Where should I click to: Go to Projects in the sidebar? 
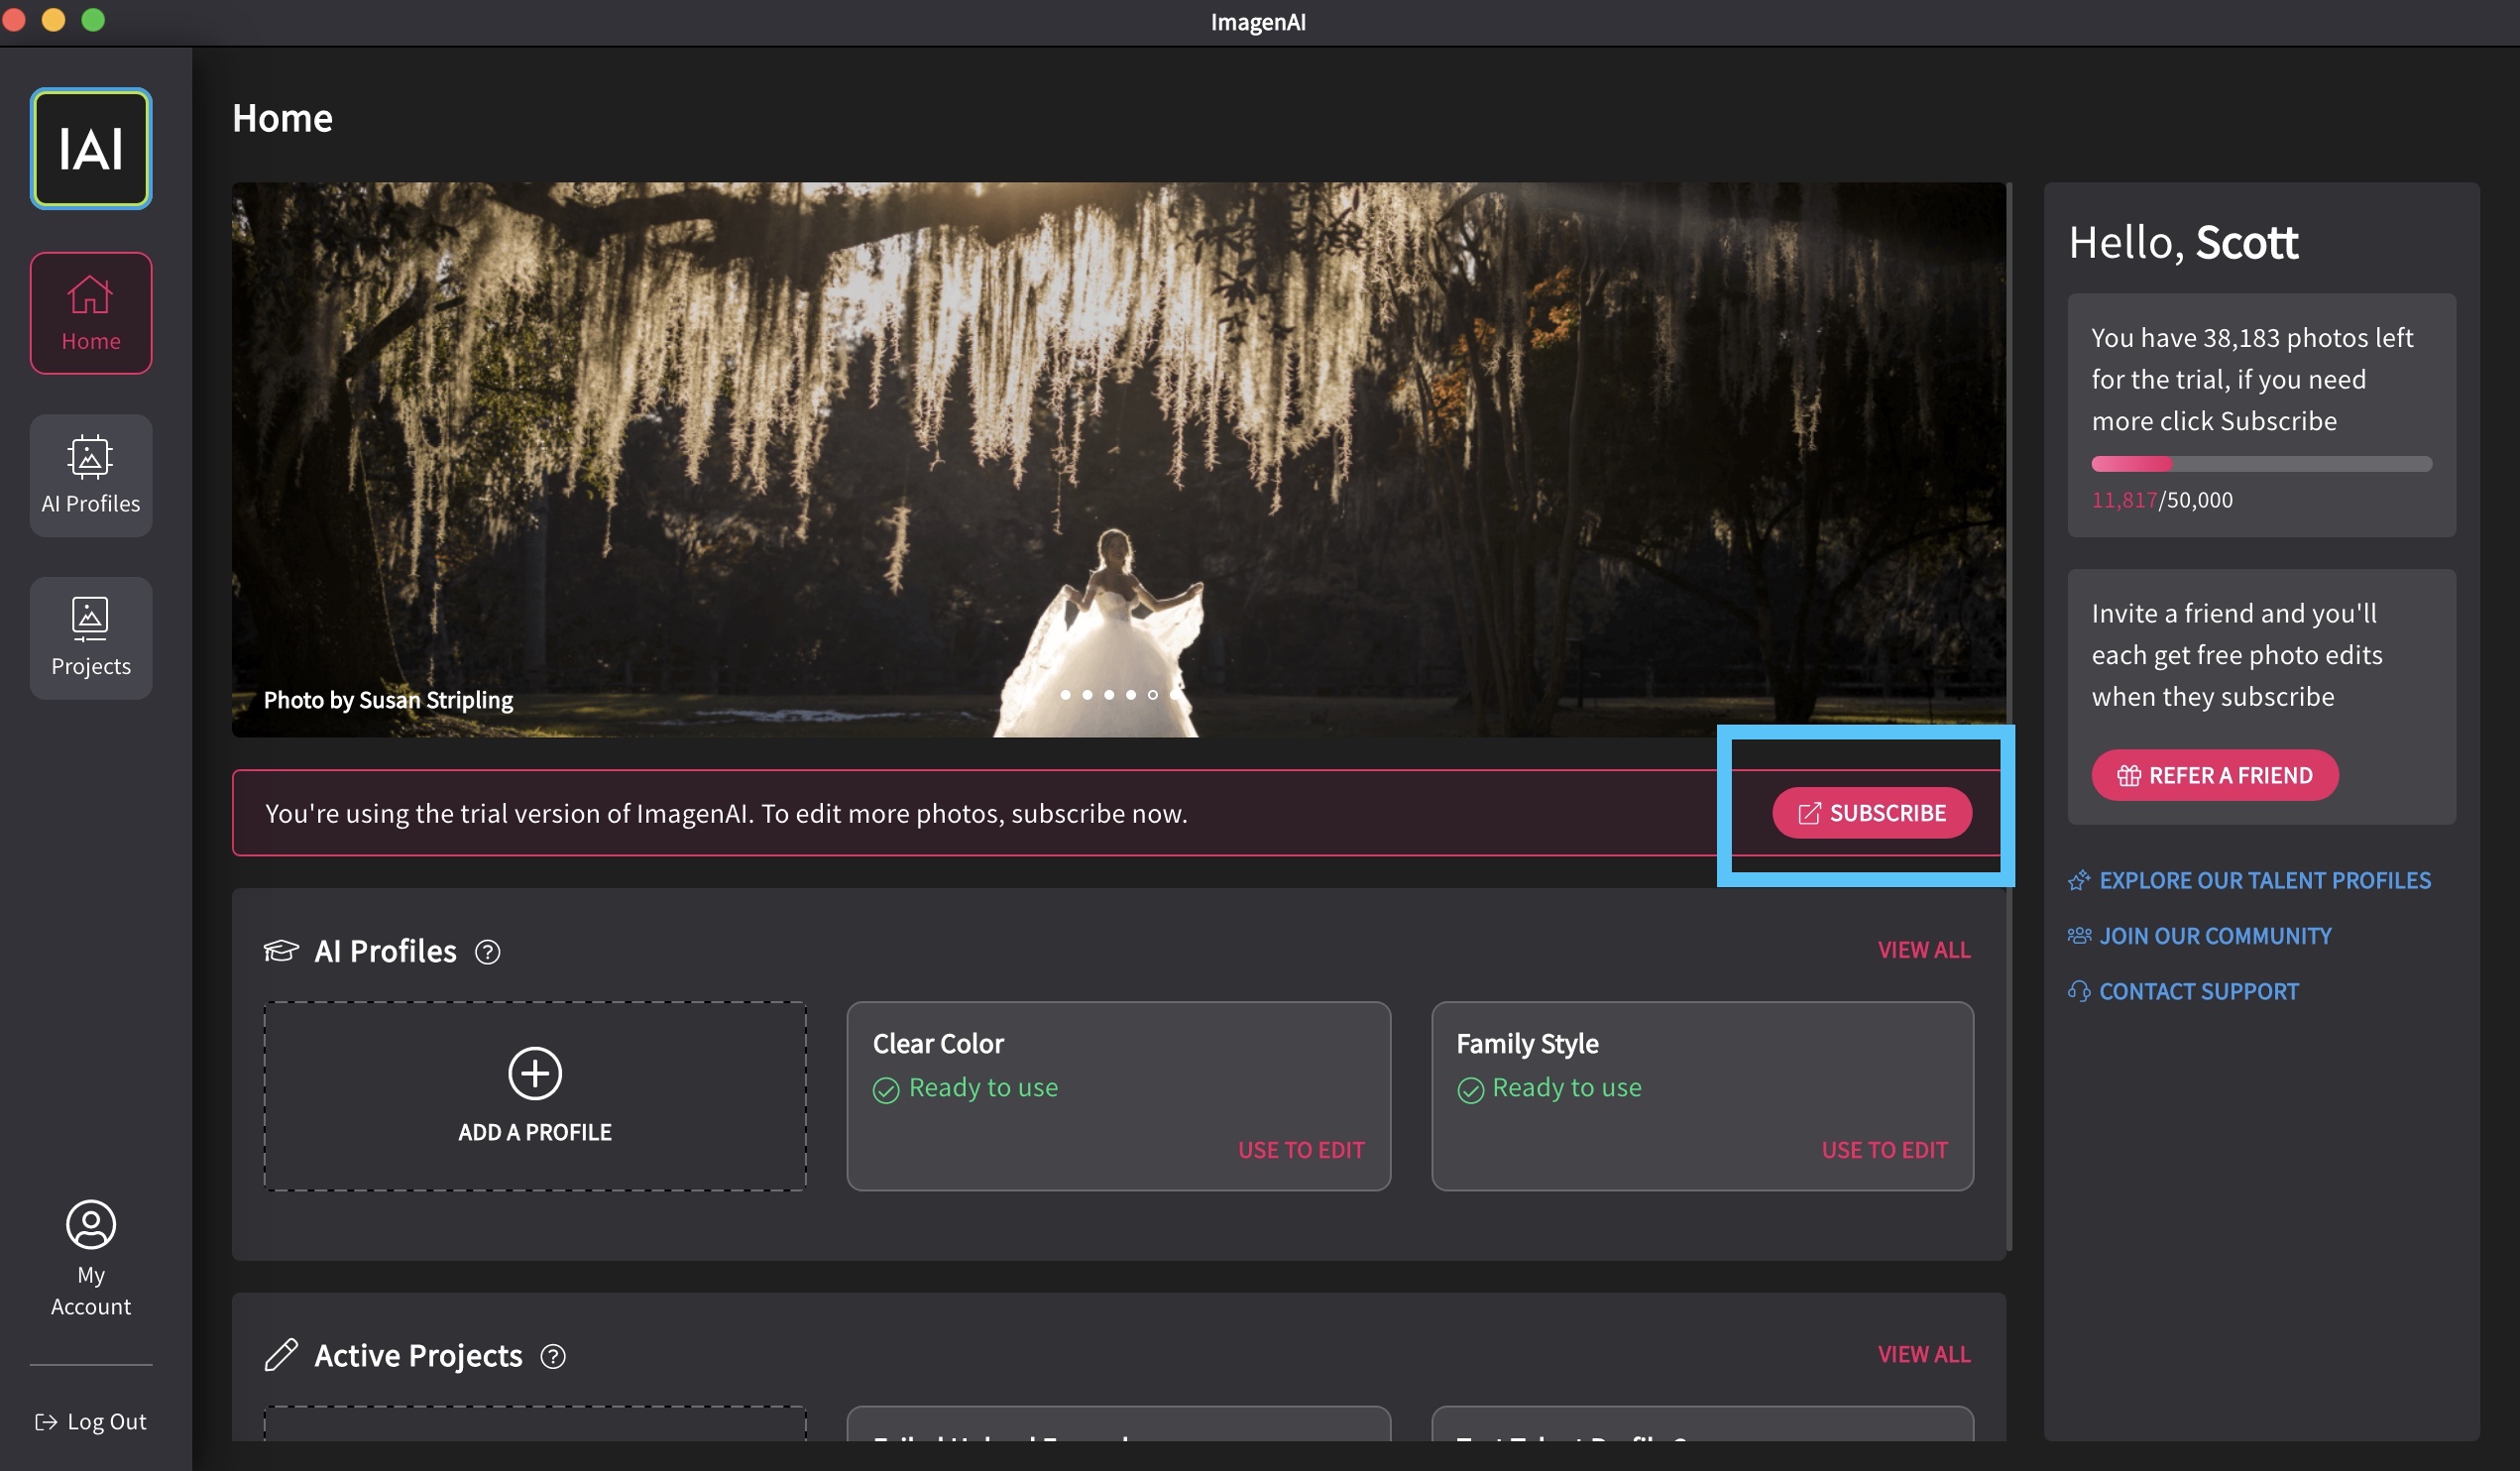pos(90,638)
